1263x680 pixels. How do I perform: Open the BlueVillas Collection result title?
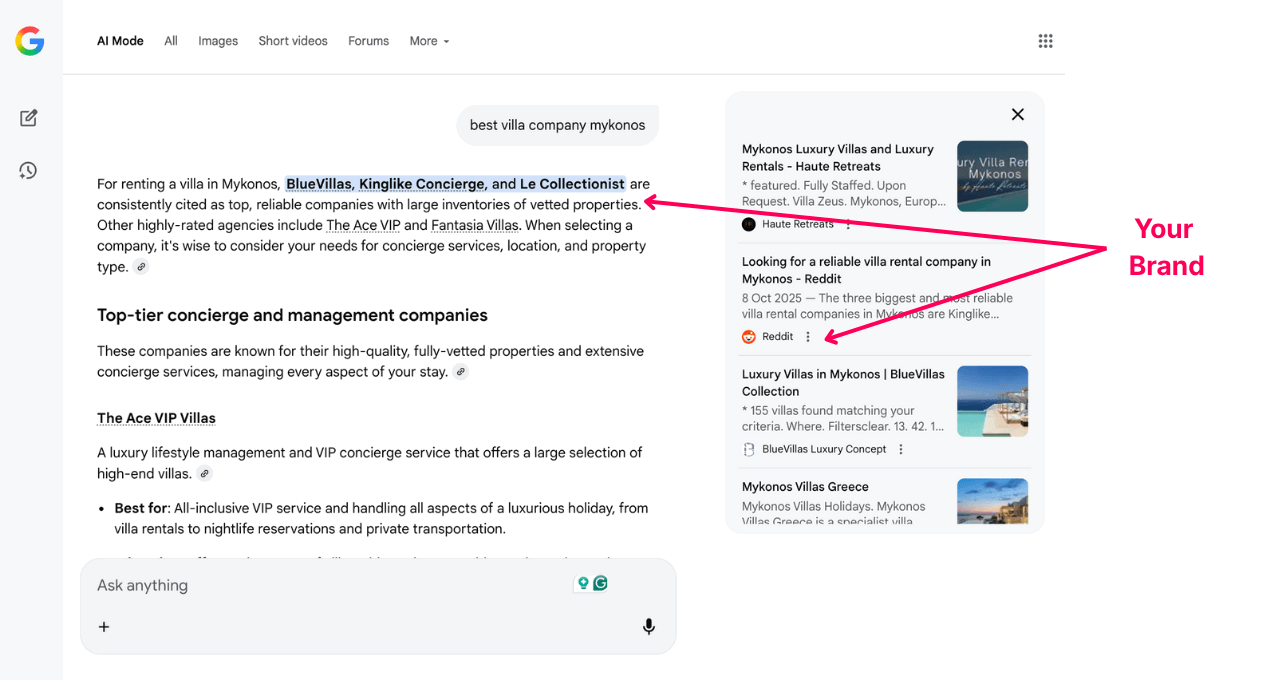pyautogui.click(x=843, y=382)
